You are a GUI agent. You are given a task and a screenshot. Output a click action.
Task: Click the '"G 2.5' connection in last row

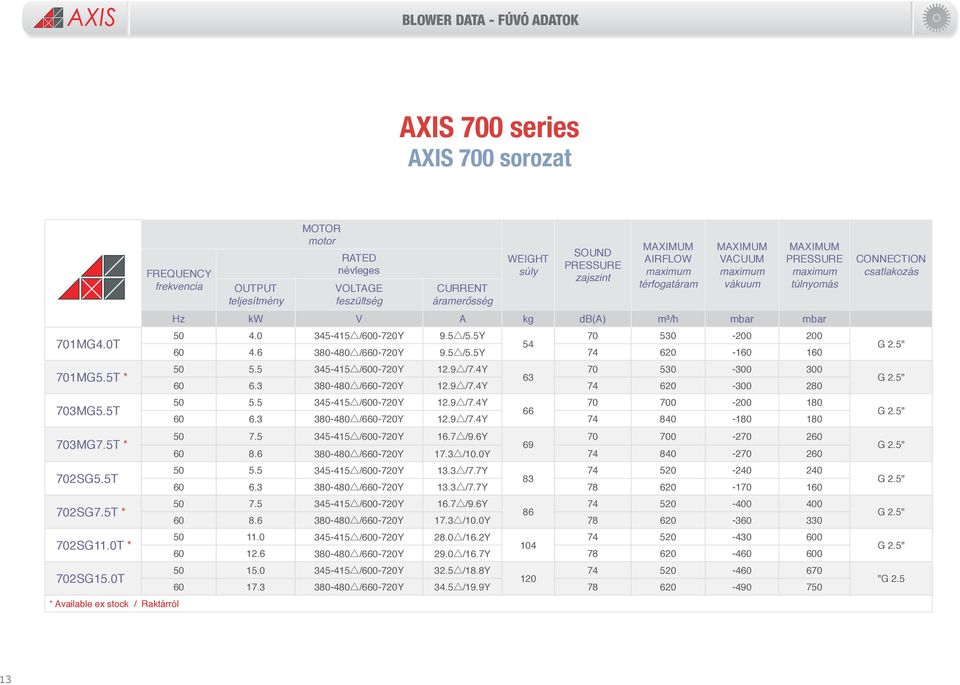891,578
